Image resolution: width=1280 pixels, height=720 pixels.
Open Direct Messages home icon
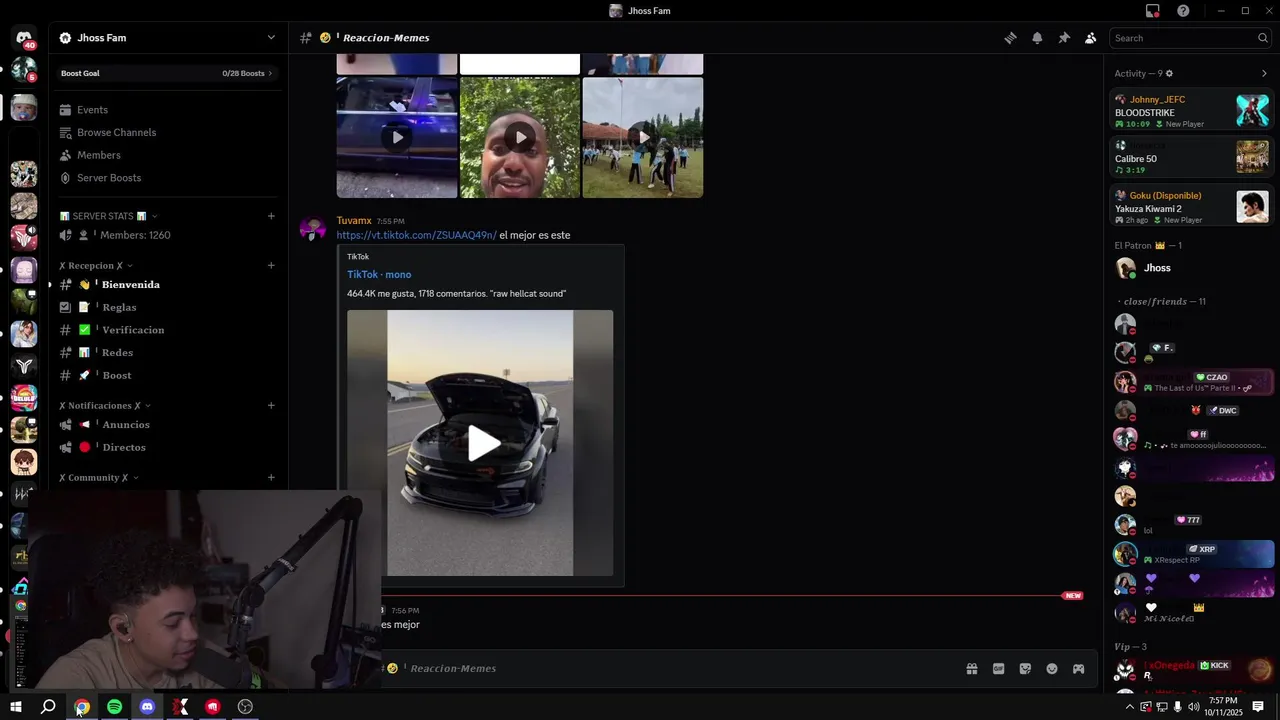click(x=24, y=38)
